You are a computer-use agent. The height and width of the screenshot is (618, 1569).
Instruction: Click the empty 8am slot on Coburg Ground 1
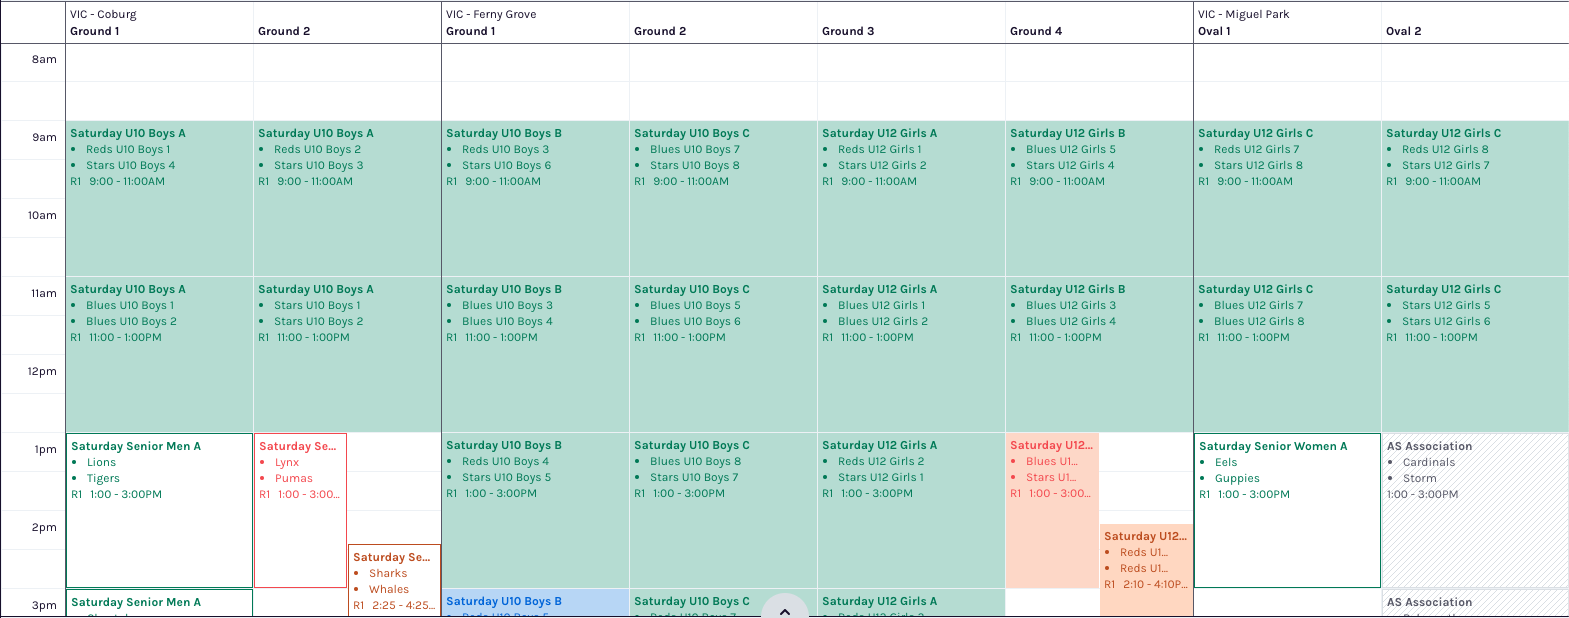(x=159, y=63)
